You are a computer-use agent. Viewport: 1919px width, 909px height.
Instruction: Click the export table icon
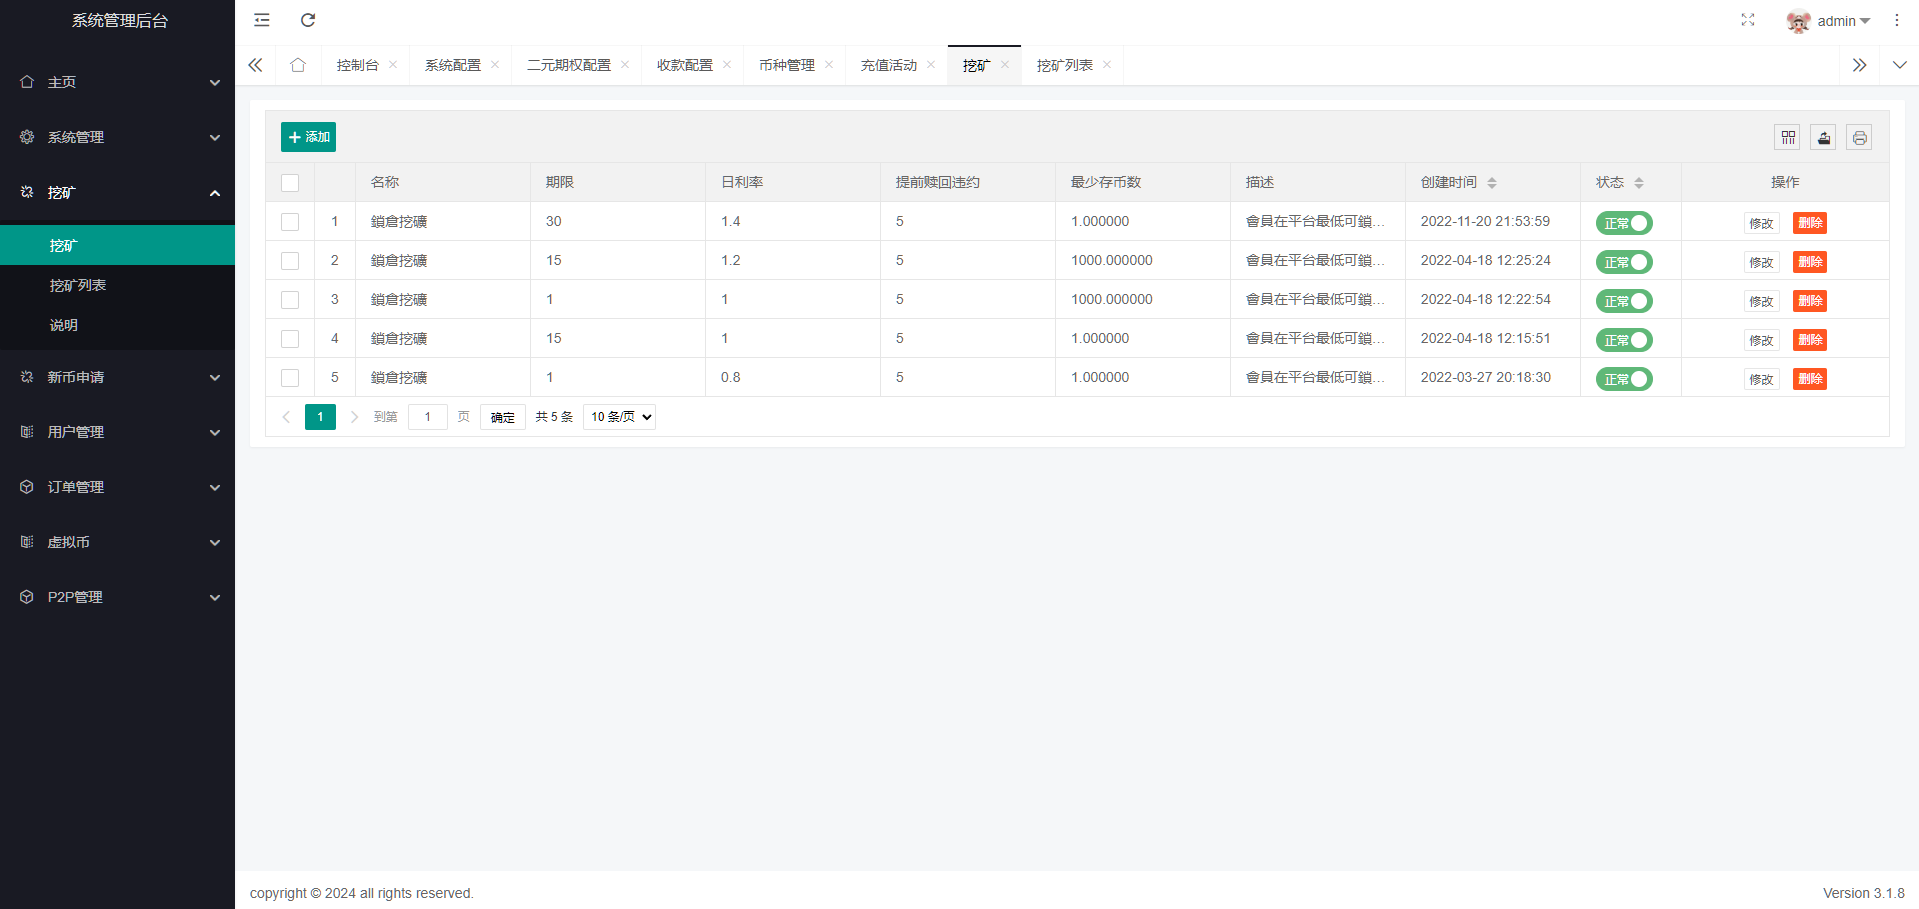[x=1824, y=138]
